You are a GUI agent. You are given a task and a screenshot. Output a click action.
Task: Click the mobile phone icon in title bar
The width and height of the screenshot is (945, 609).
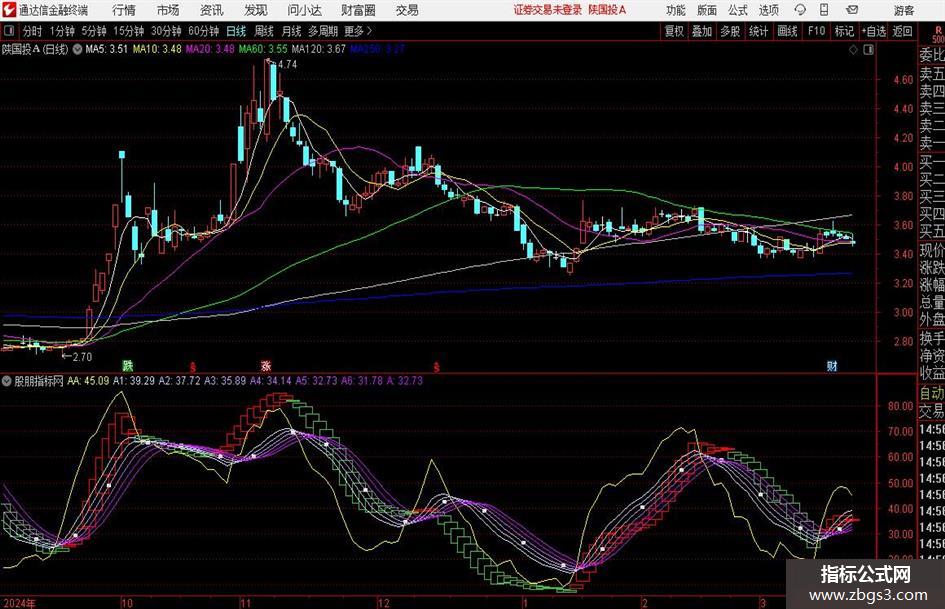tap(824, 10)
